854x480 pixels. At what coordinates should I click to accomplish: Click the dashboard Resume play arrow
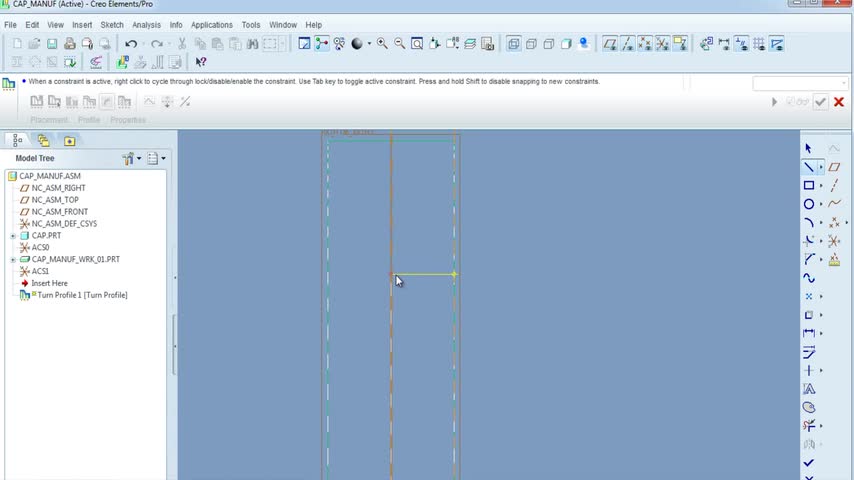(774, 102)
